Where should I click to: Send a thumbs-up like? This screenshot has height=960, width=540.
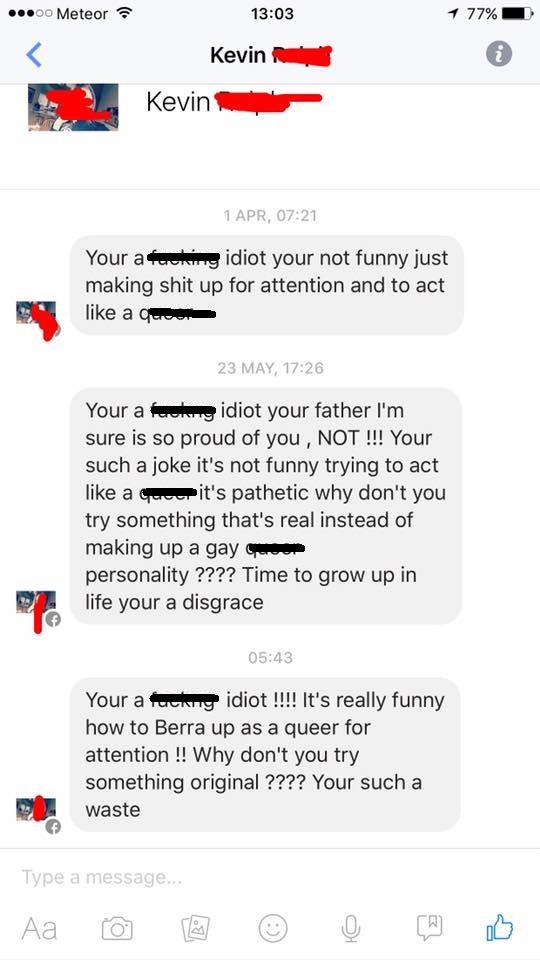pyautogui.click(x=500, y=928)
